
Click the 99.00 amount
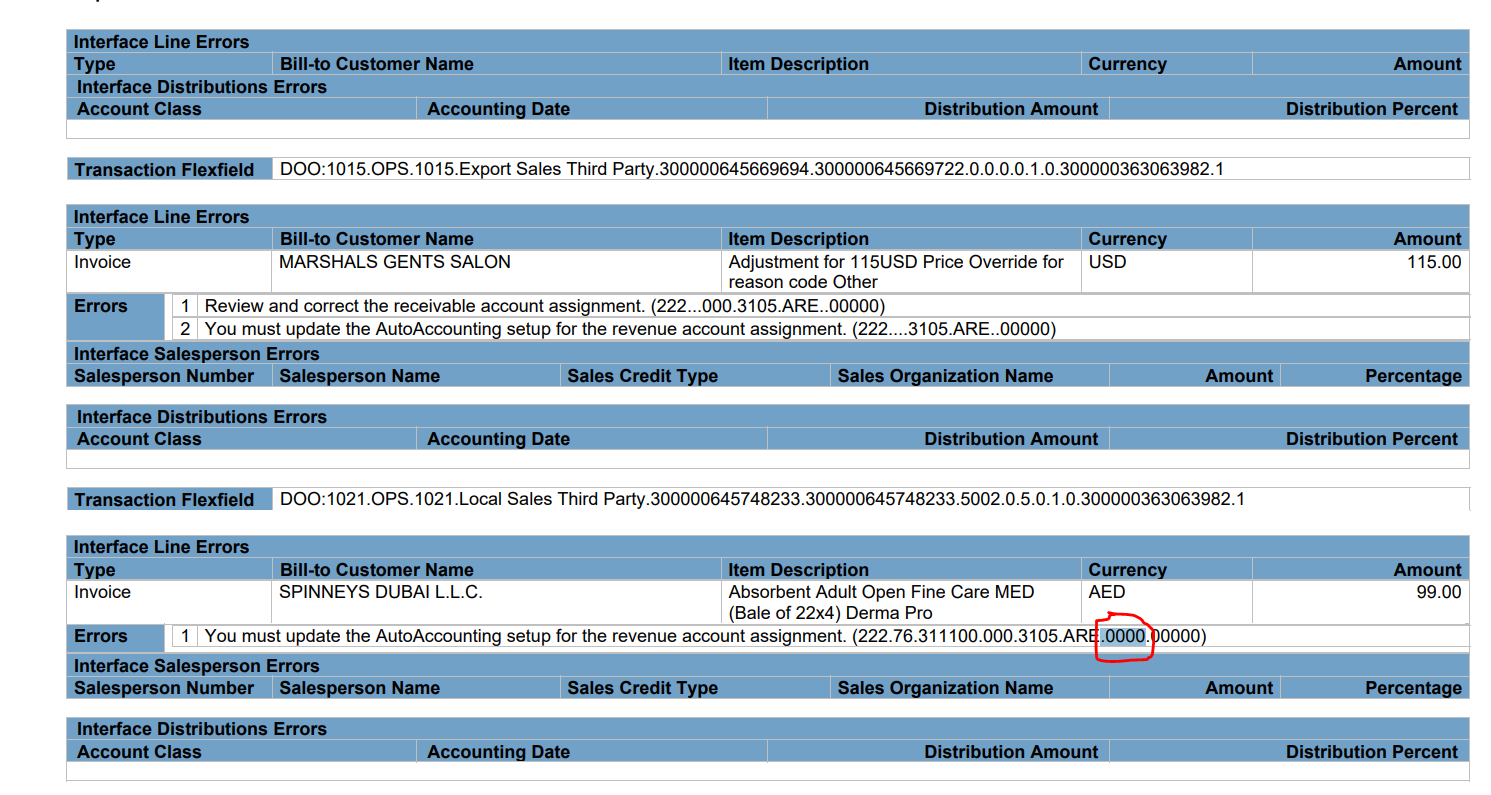pyautogui.click(x=1439, y=592)
